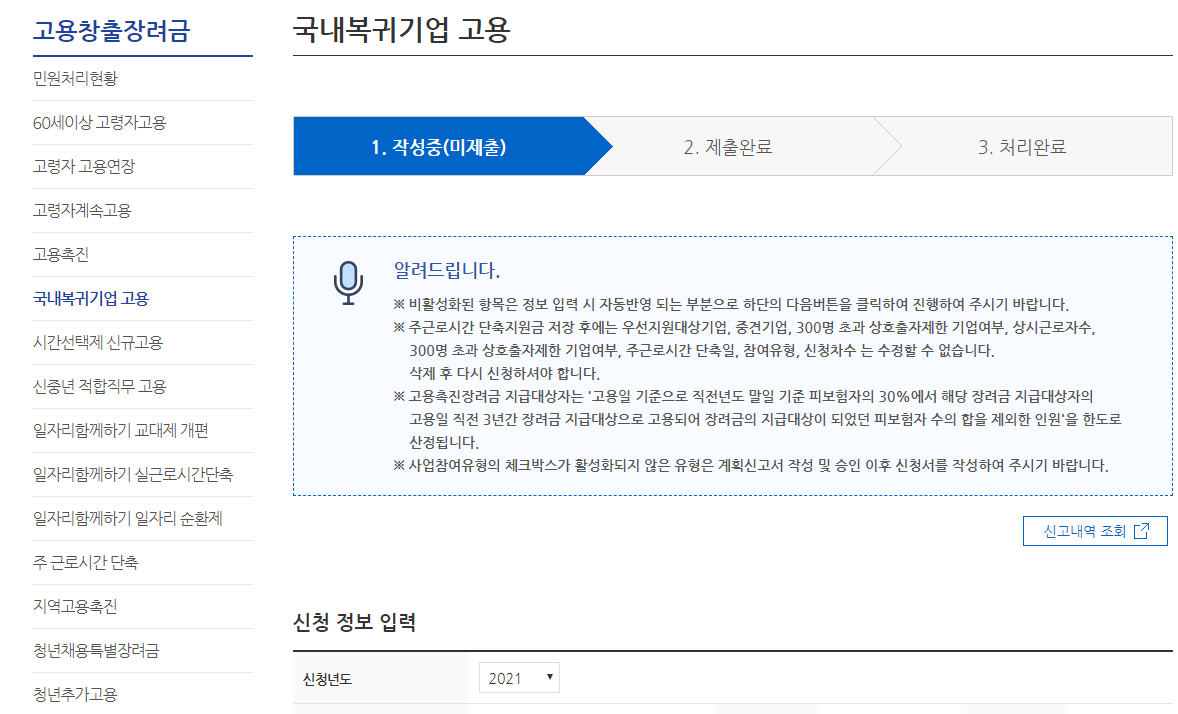Image resolution: width=1178 pixels, height=714 pixels.
Task: Click the 신청 정보 입력 section heading
Action: click(354, 622)
